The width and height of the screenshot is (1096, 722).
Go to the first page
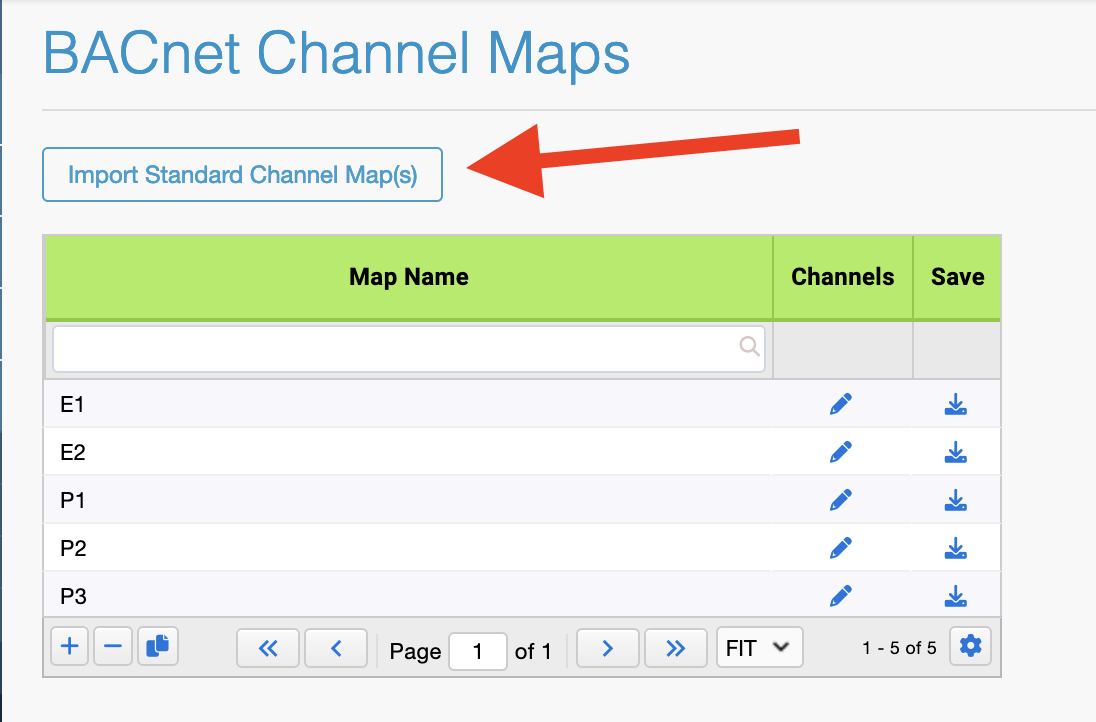267,648
